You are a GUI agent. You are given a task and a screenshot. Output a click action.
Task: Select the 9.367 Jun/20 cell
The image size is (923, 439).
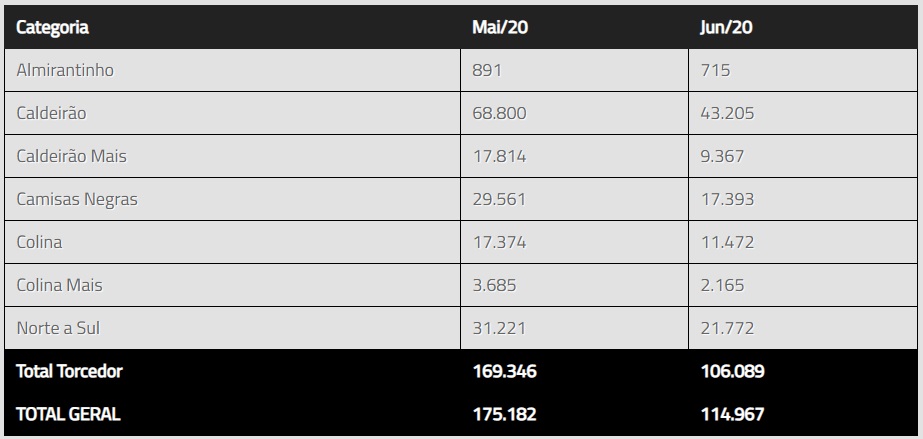click(722, 156)
